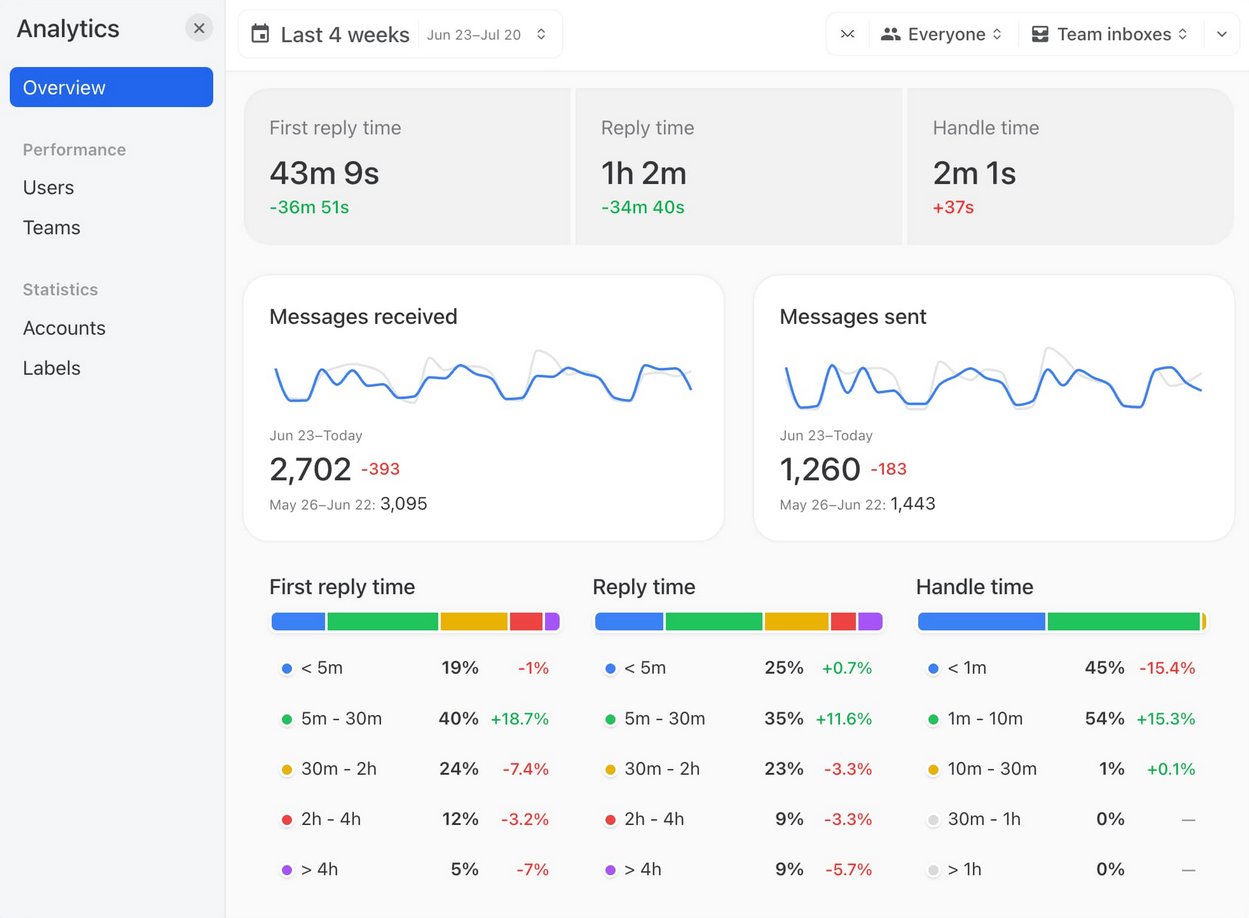Viewport: 1249px width, 918px height.
Task: Go to Labels statistics
Action: [52, 368]
